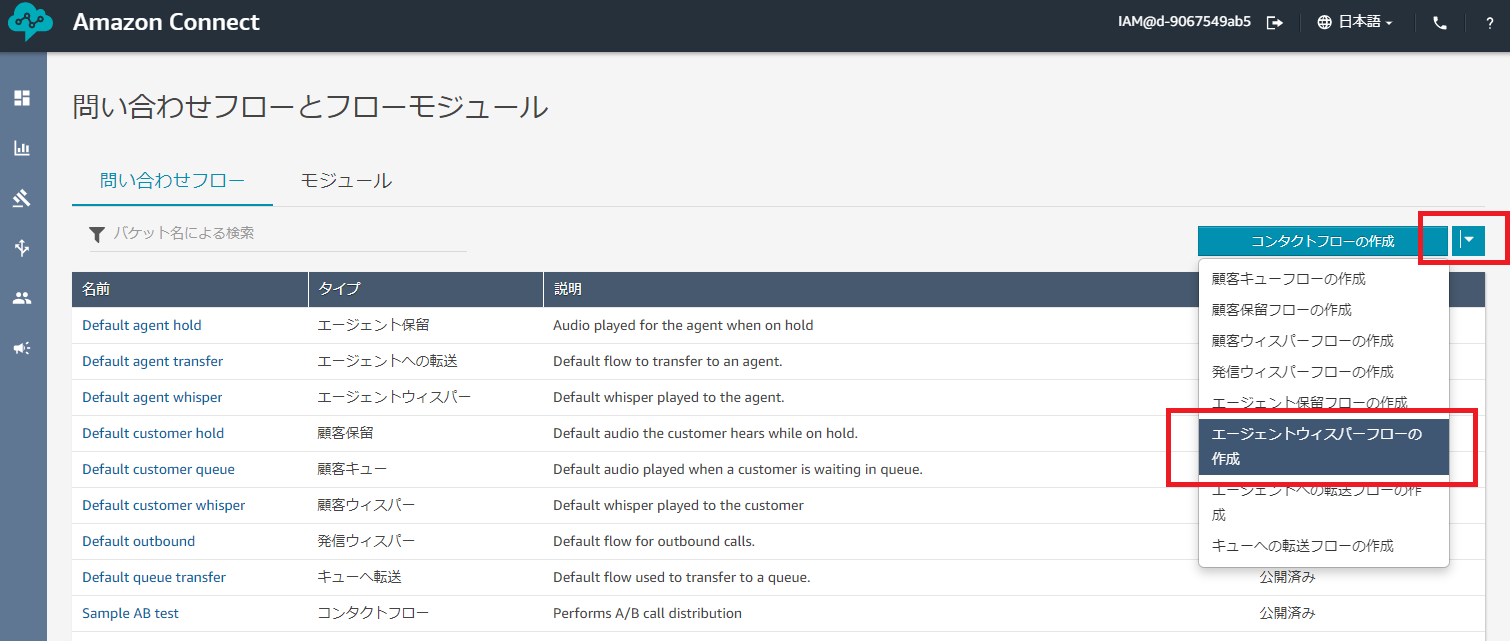Select the gavel icon in the sidebar
Screen dimensions: 1510x641
pos(22,198)
